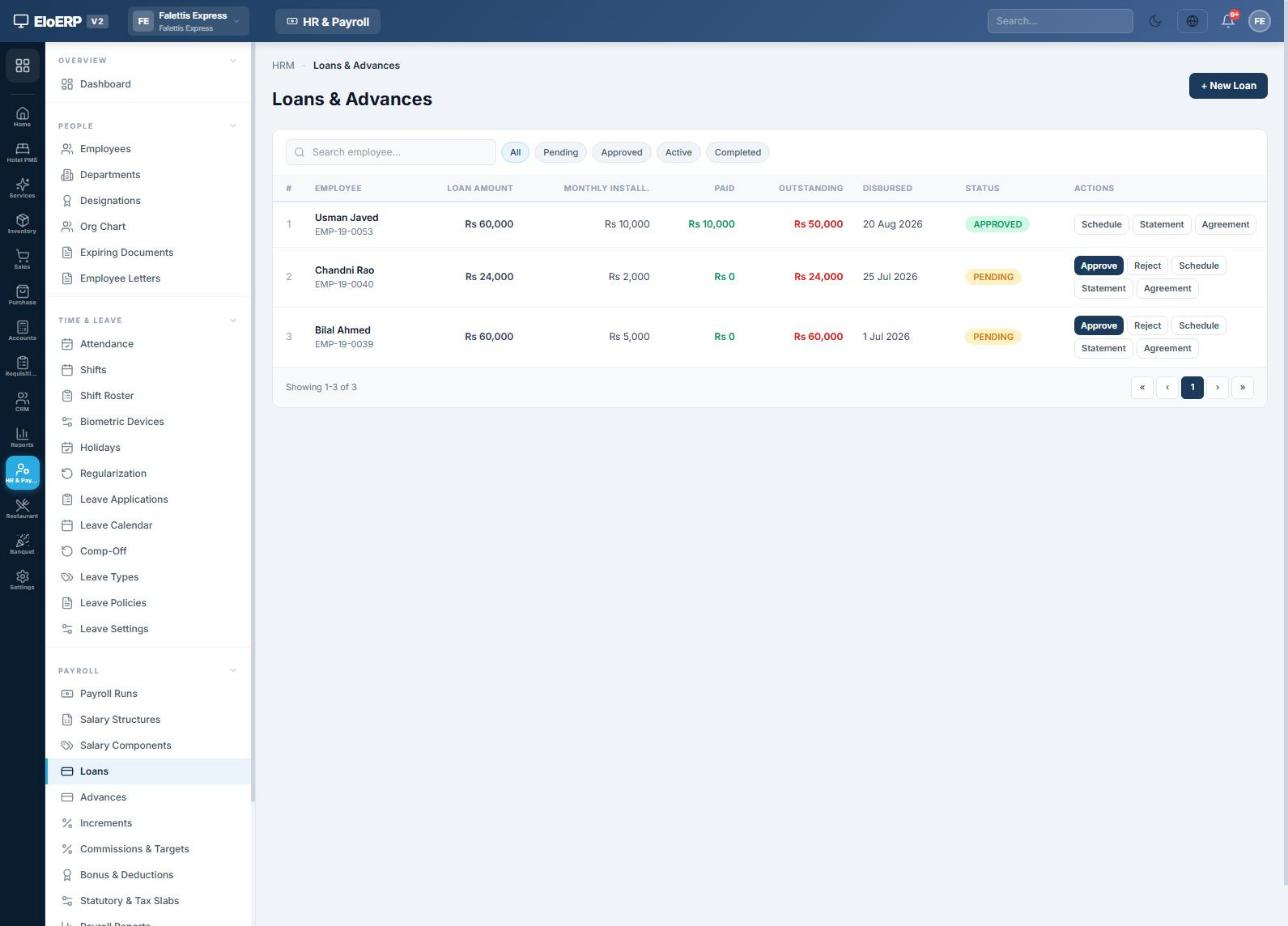Reject Bilal Ahmed's loan
The width and height of the screenshot is (1288, 926).
coord(1147,326)
